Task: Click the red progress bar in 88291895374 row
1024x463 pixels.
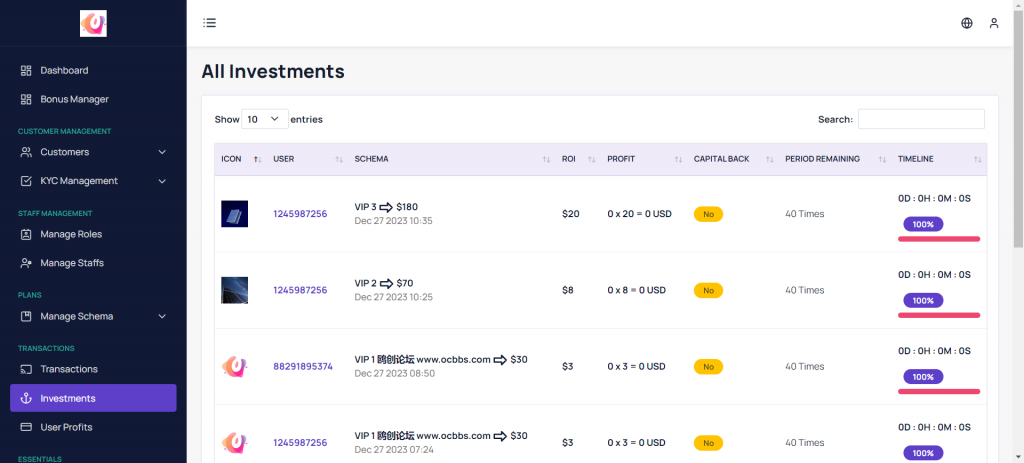Action: pos(939,392)
